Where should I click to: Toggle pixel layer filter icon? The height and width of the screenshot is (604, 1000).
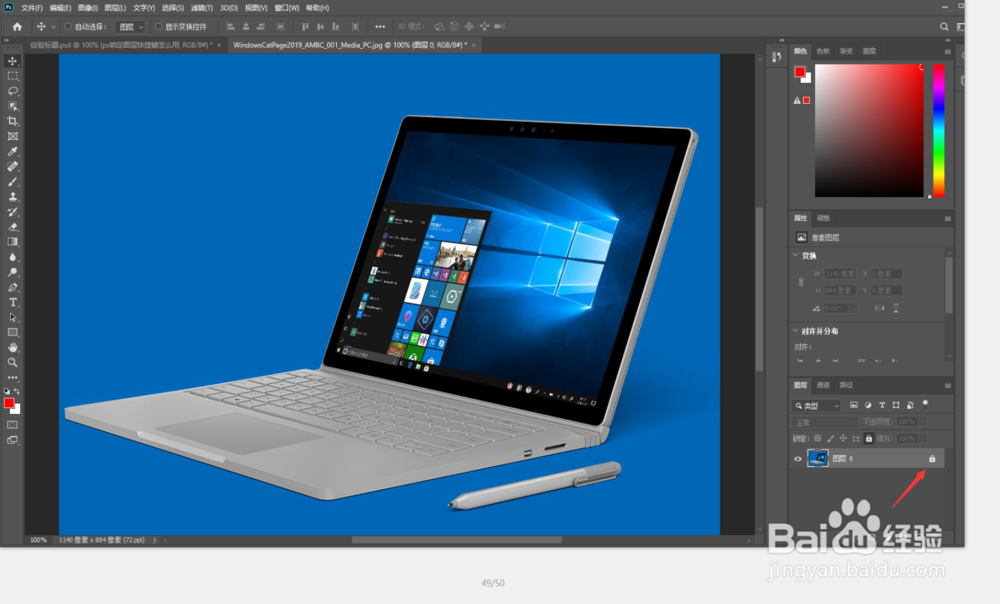click(854, 405)
